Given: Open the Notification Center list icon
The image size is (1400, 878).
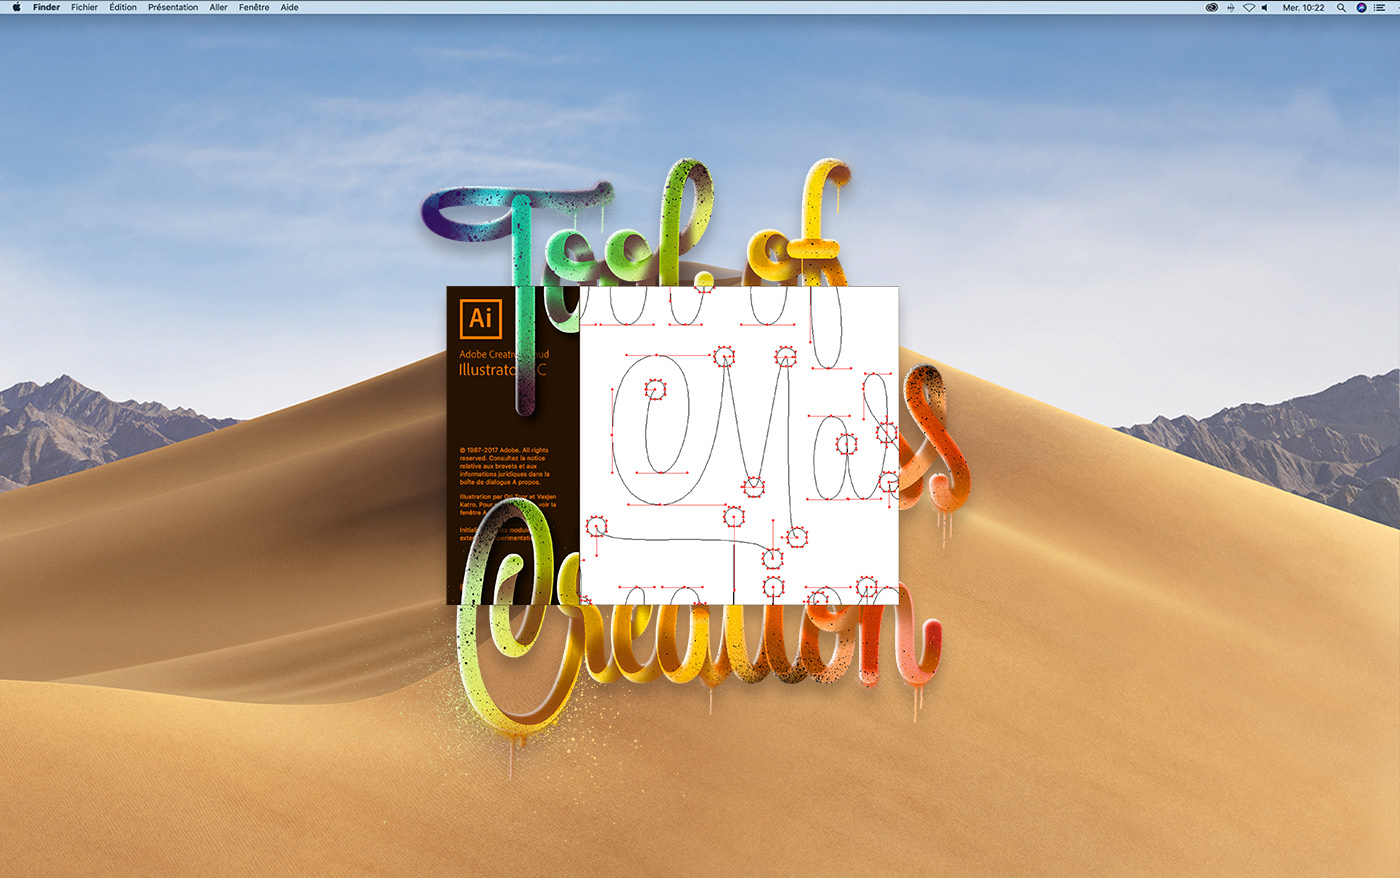Looking at the screenshot, I should tap(1380, 7).
